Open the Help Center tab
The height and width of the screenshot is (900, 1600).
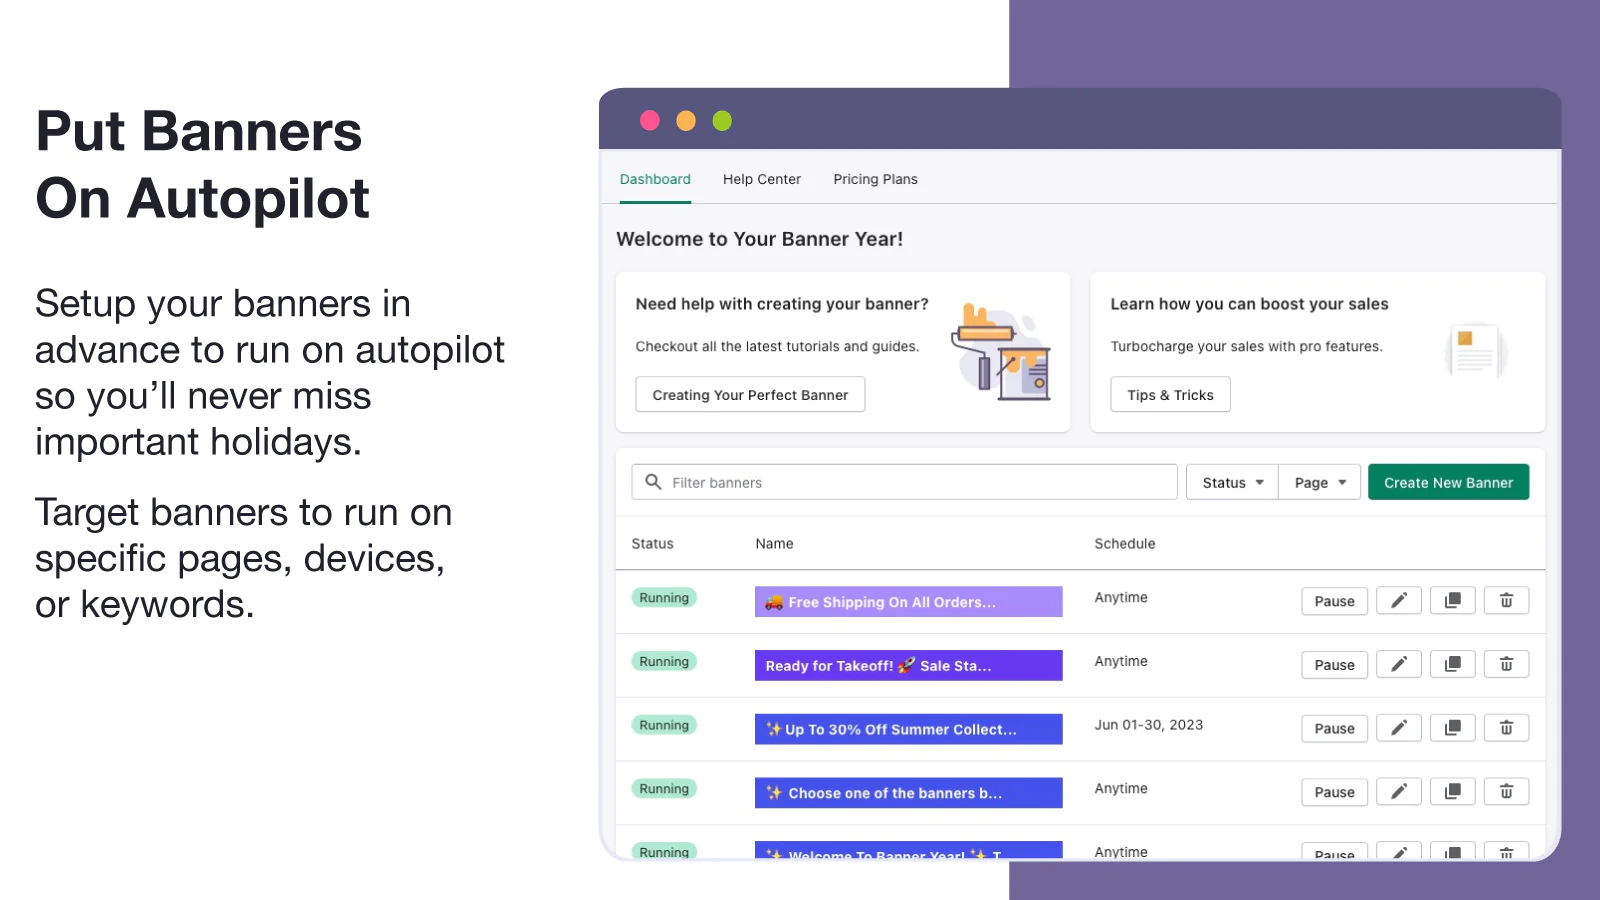[x=761, y=179]
